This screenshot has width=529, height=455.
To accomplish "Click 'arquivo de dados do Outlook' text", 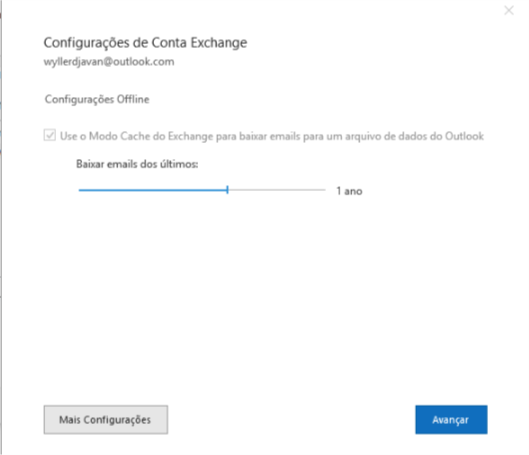I will [415, 136].
